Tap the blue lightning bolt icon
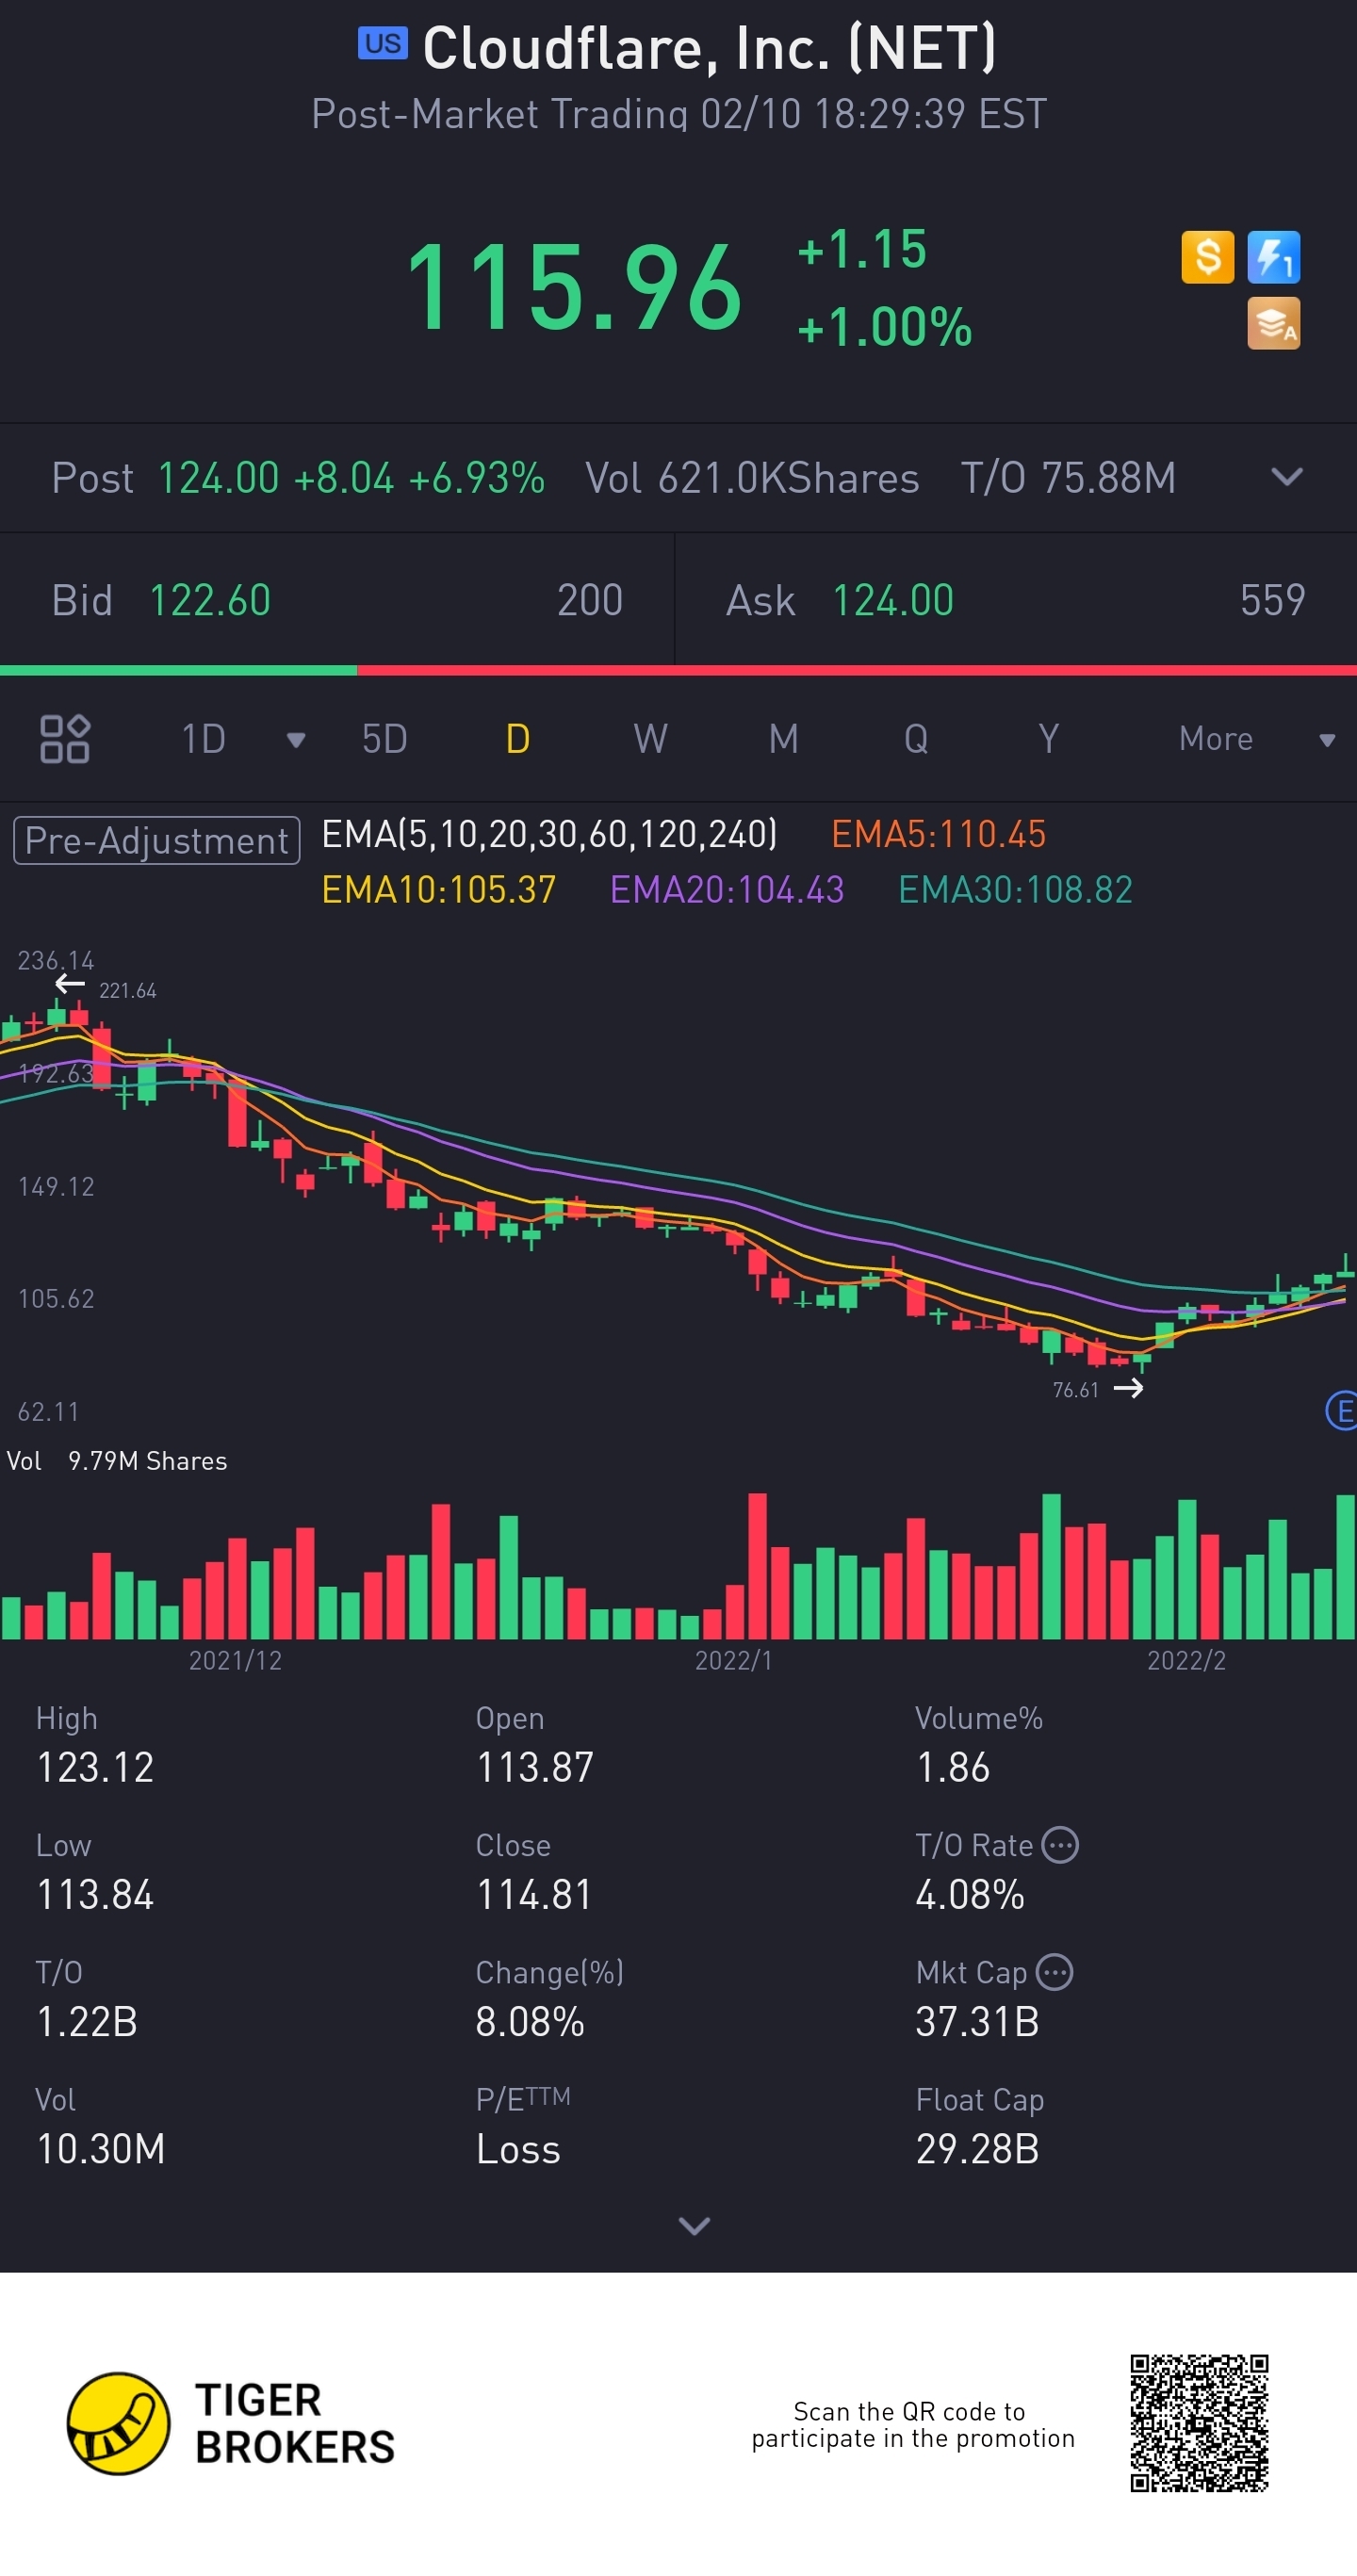 click(1273, 257)
